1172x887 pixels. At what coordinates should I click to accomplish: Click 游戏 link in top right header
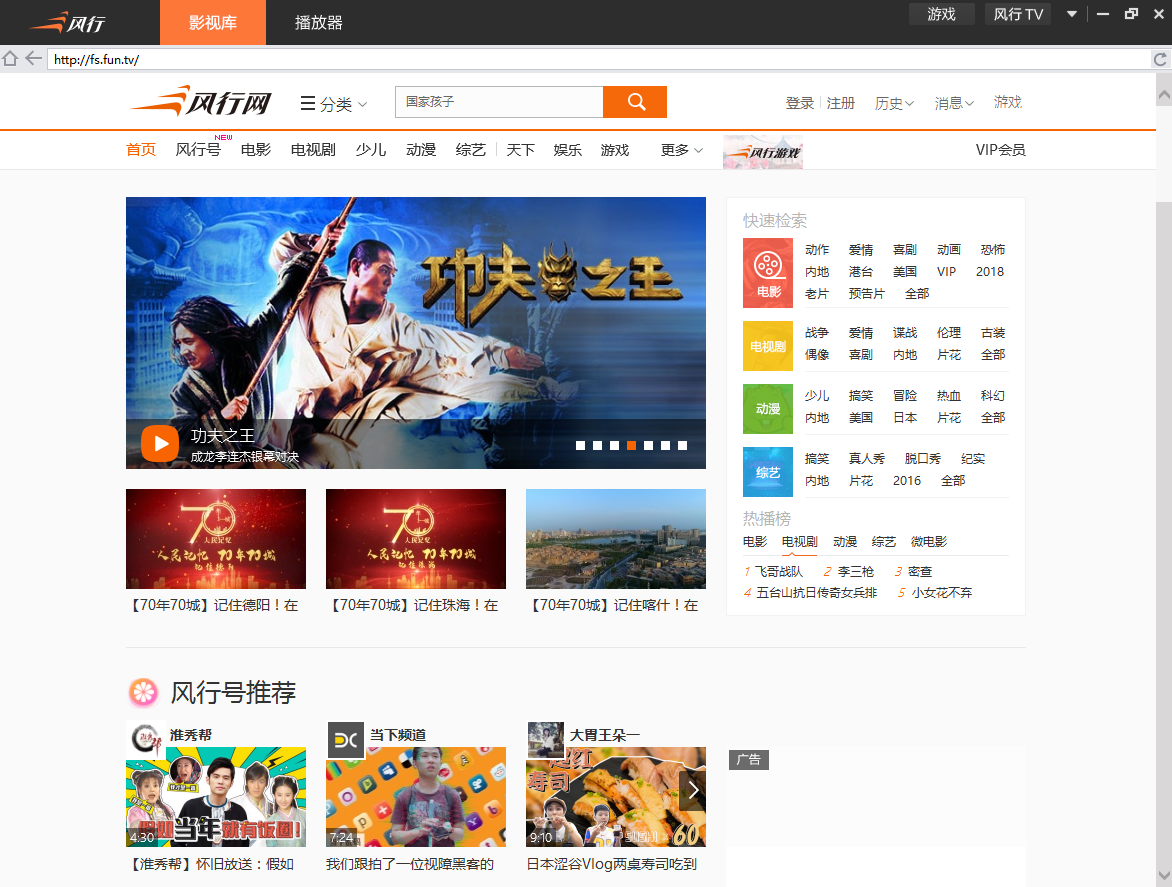pos(1008,102)
